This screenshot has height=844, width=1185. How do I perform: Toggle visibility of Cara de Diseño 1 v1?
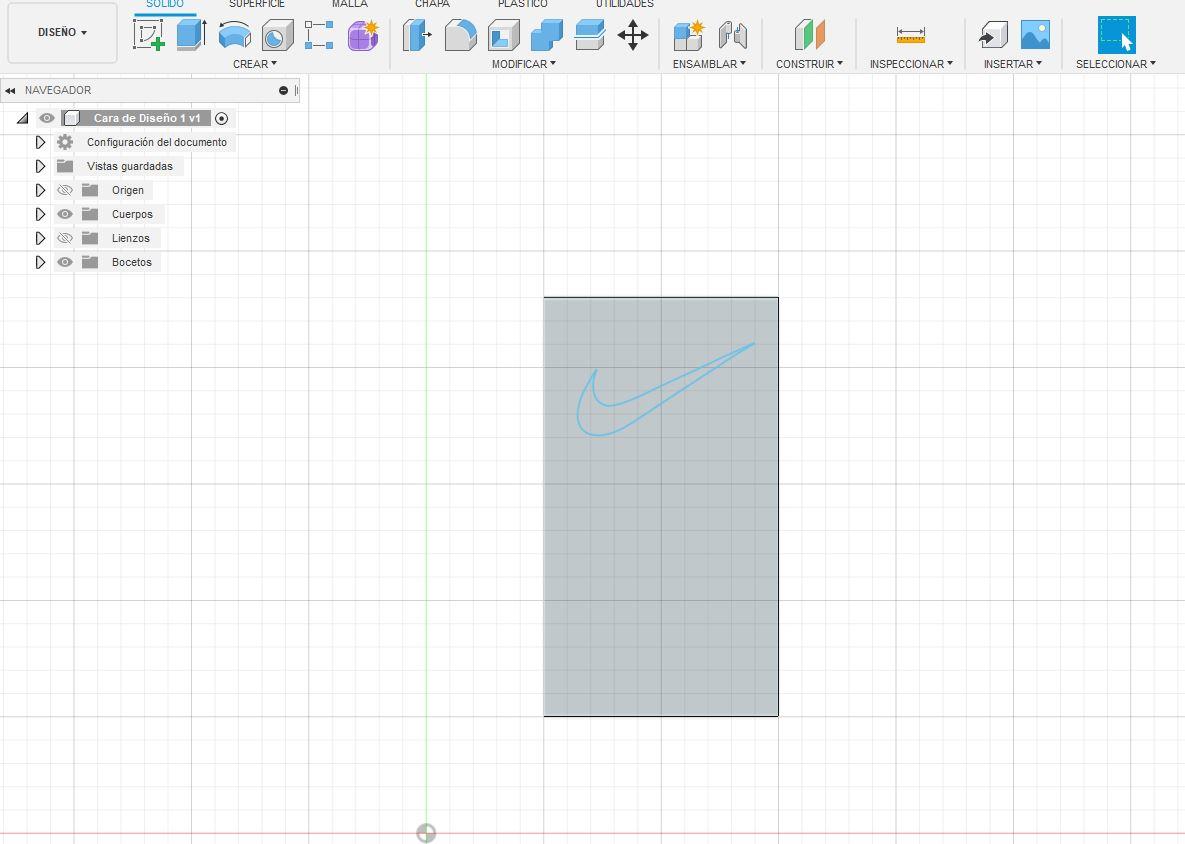click(47, 118)
